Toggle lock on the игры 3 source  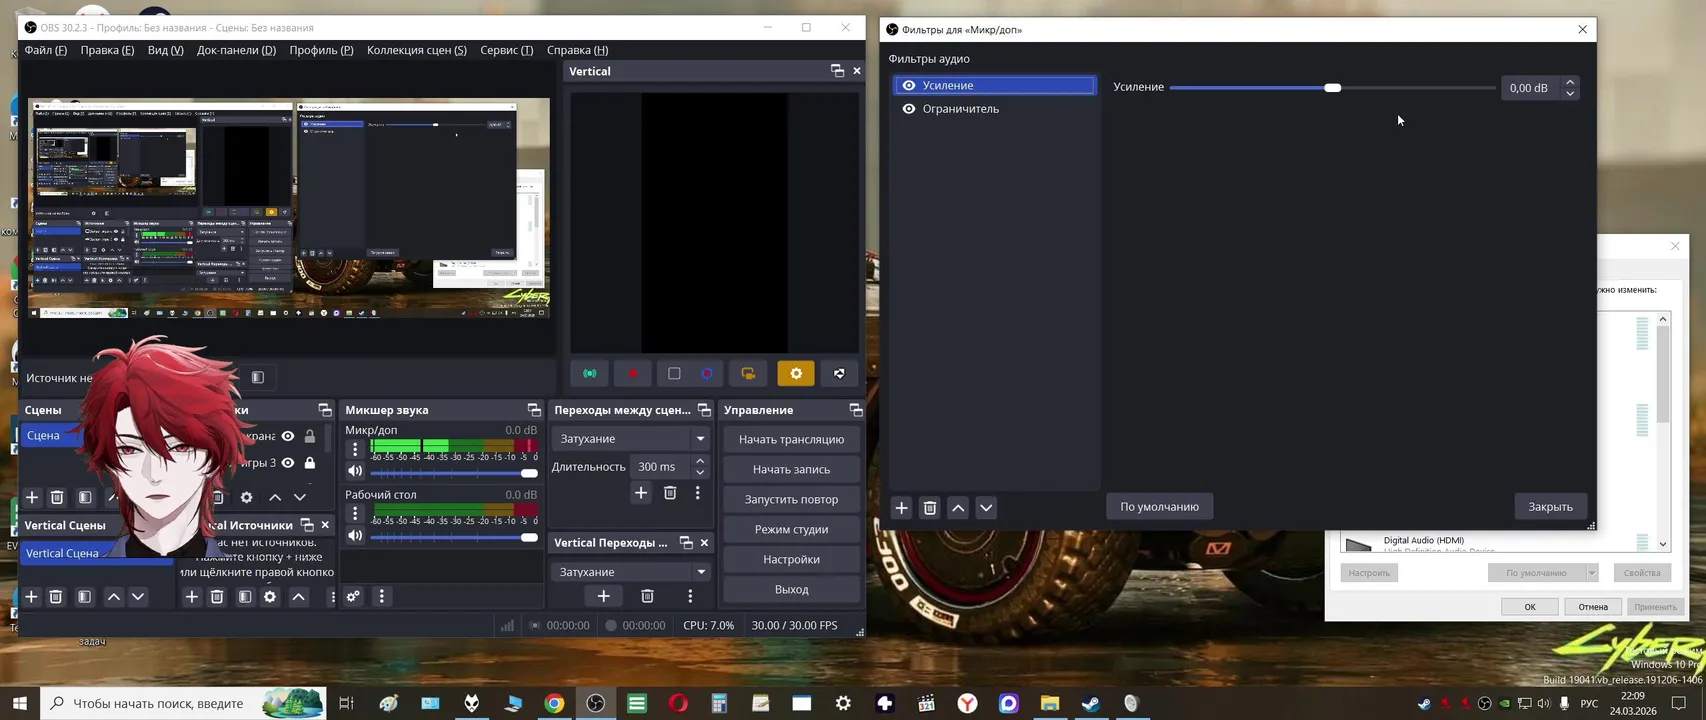(x=310, y=463)
